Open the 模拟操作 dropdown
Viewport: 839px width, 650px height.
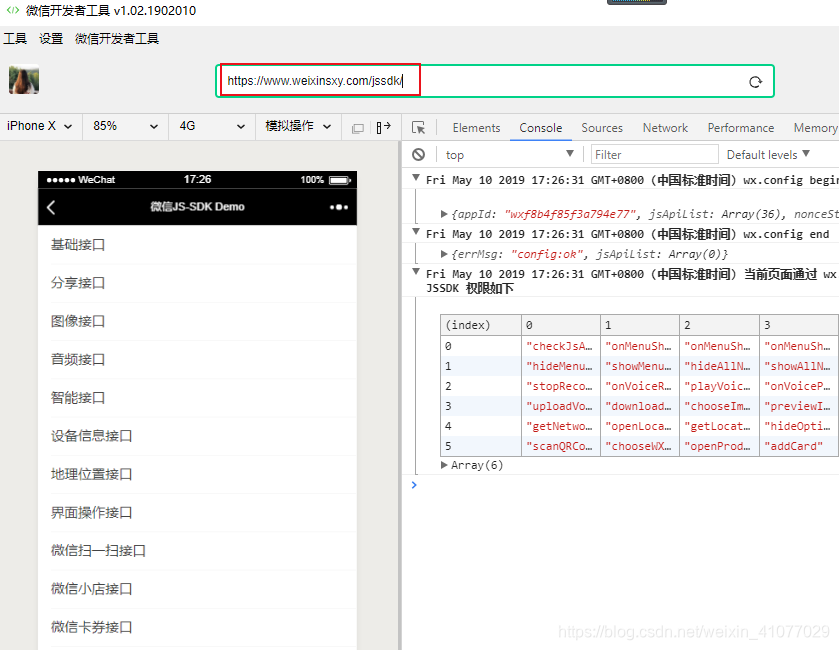pos(299,126)
